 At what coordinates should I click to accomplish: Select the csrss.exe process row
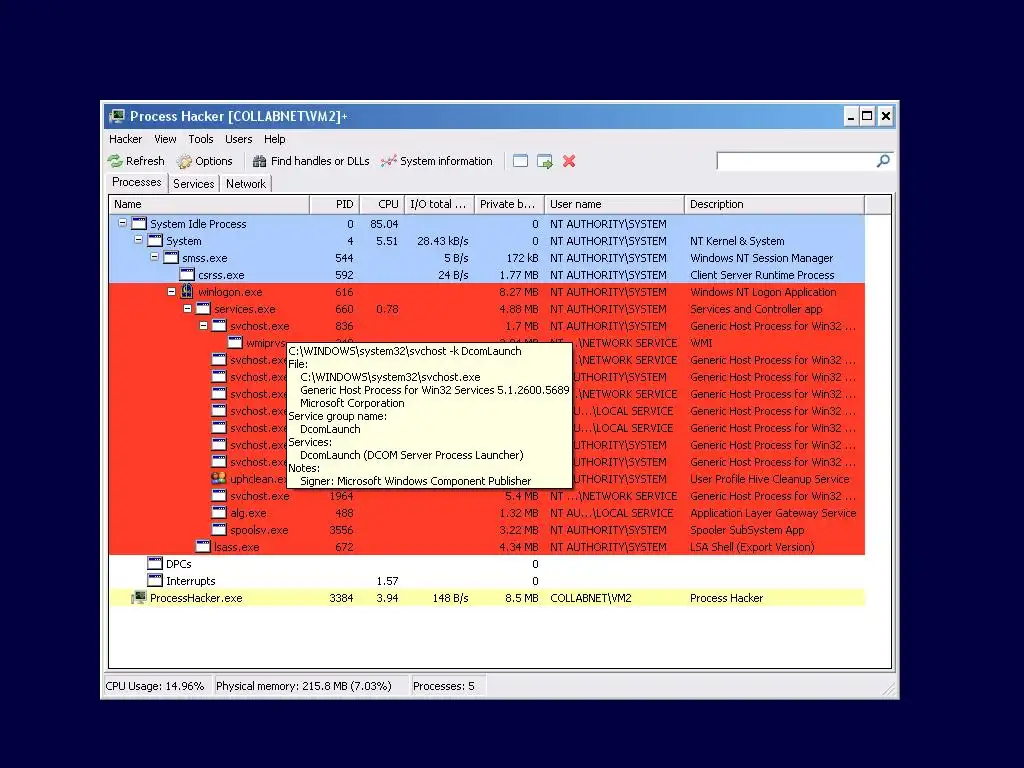tap(487, 275)
